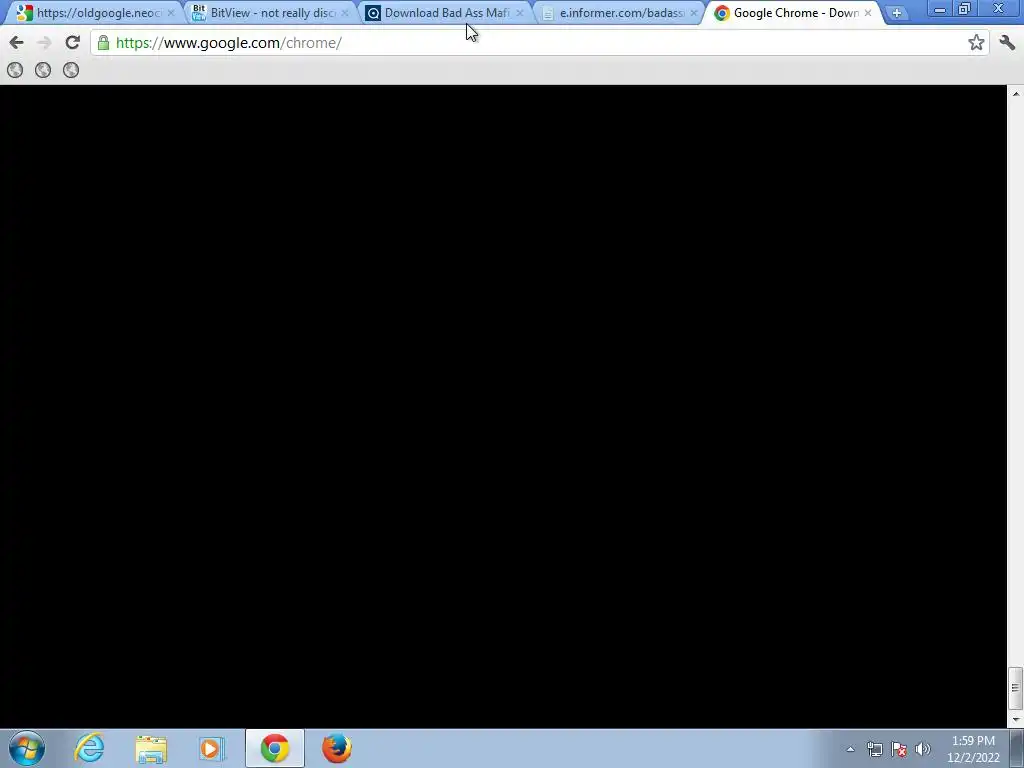Open the Windows Start menu orb
The height and width of the screenshot is (768, 1024).
(x=27, y=748)
